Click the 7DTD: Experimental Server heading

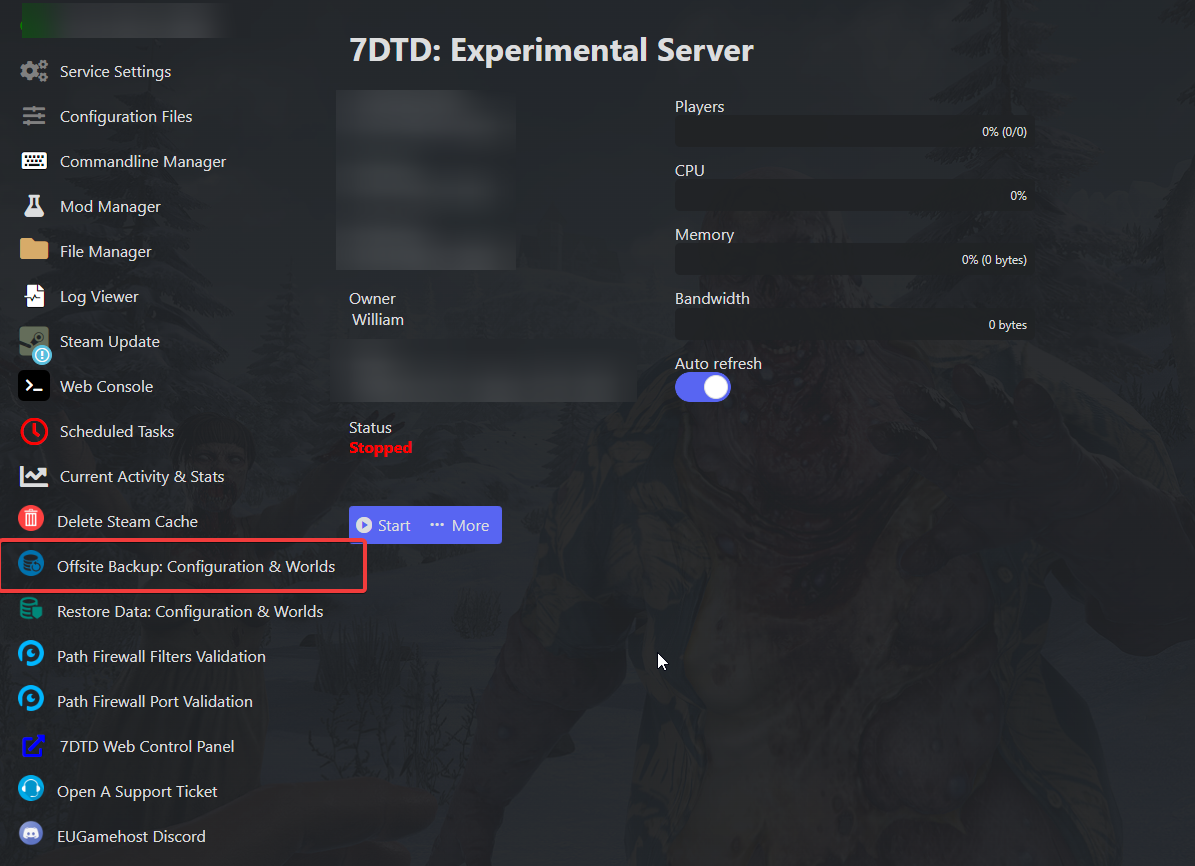click(x=551, y=50)
